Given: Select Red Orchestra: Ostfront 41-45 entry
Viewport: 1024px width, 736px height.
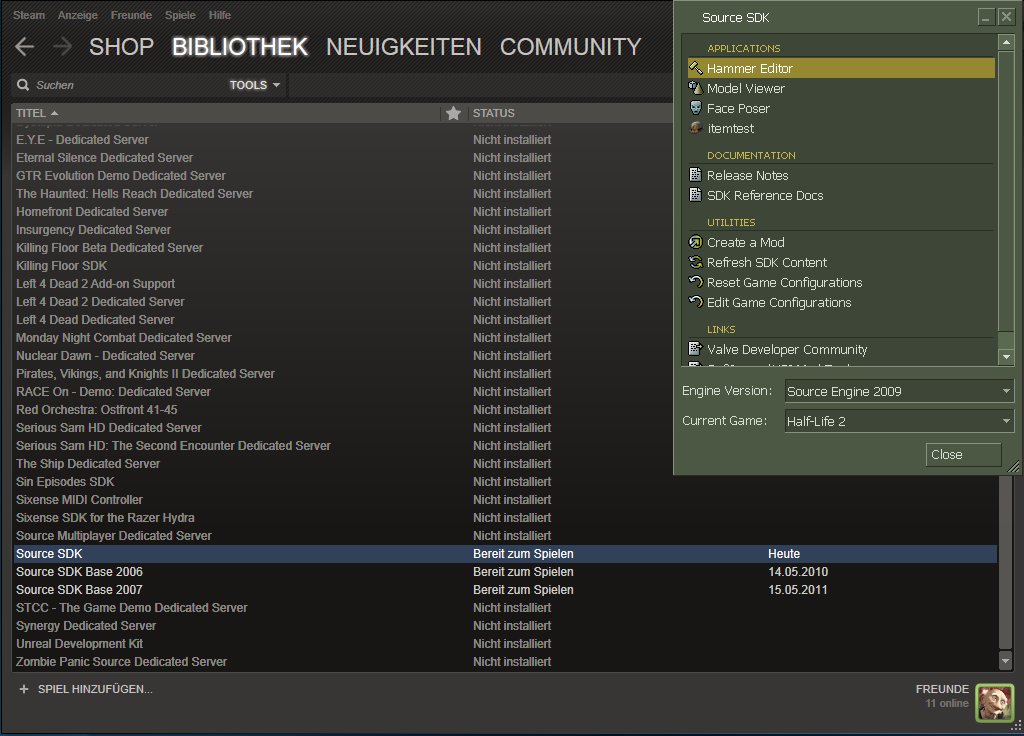Looking at the screenshot, I should pos(97,409).
